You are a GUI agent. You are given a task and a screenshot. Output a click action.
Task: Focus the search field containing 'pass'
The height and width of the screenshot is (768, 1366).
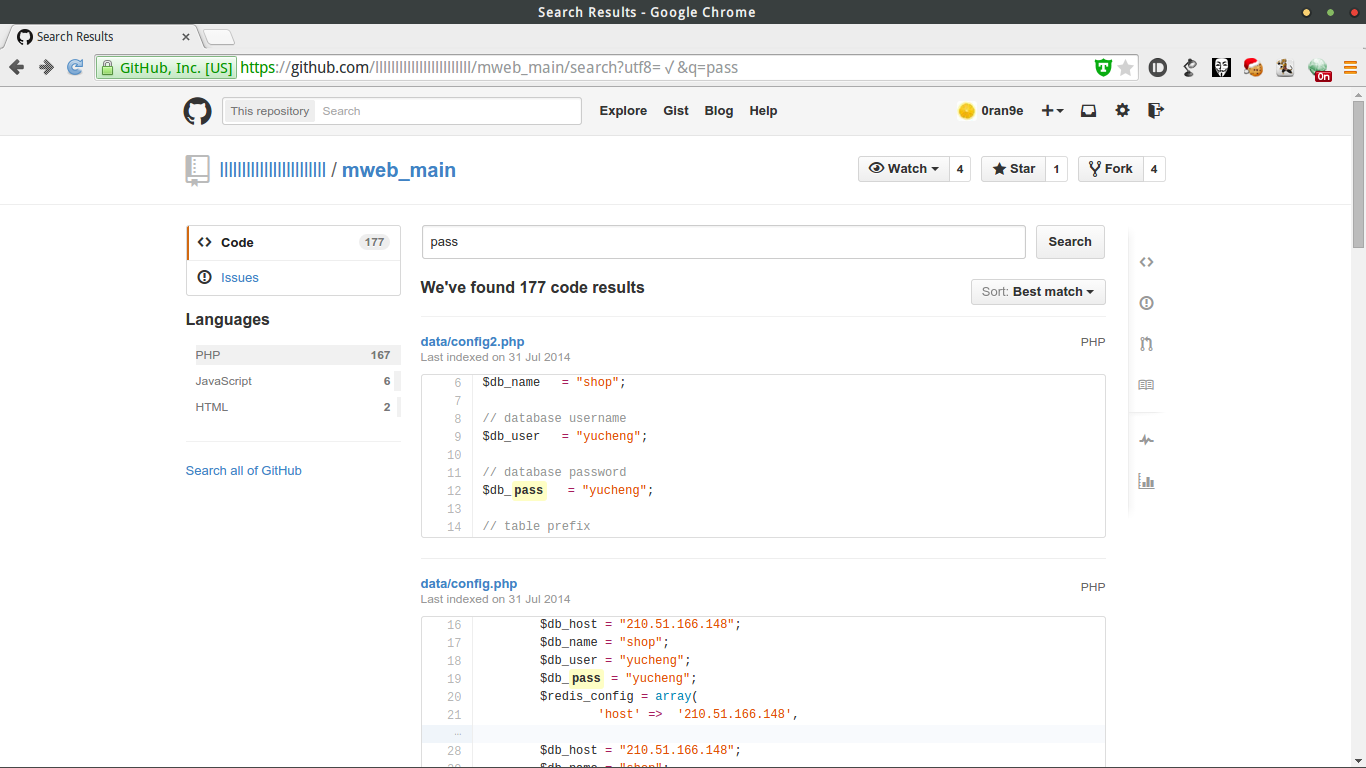click(x=724, y=242)
